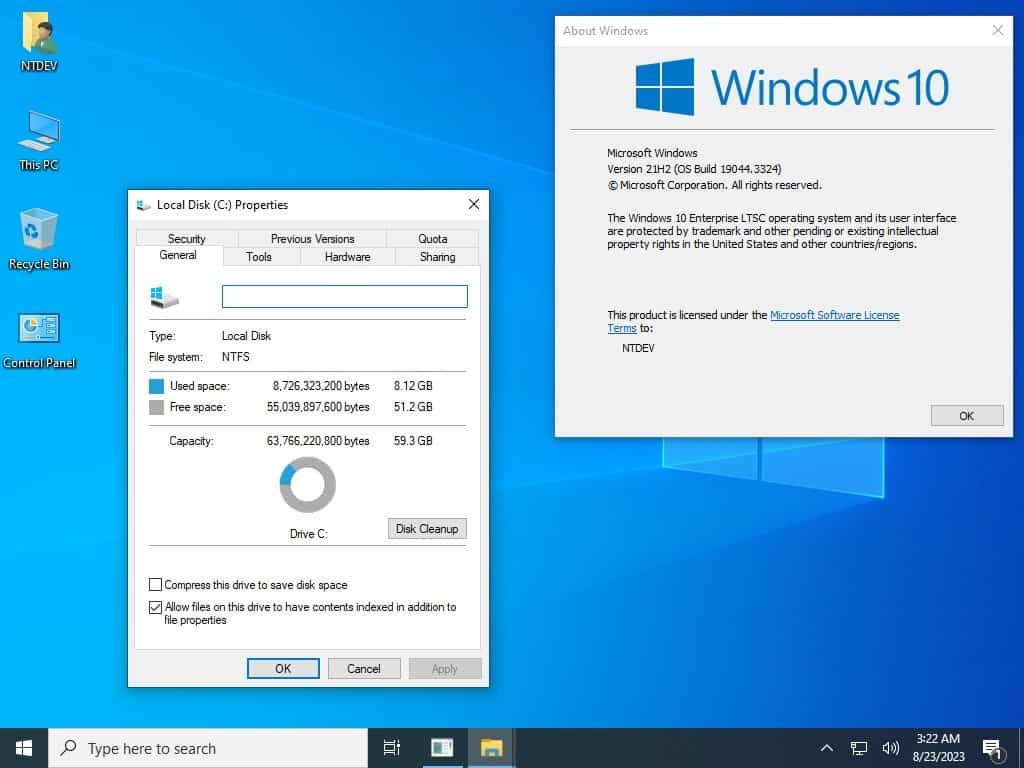Open the NTDEV user folder icon
Screen dimensions: 1024x768
(x=39, y=34)
